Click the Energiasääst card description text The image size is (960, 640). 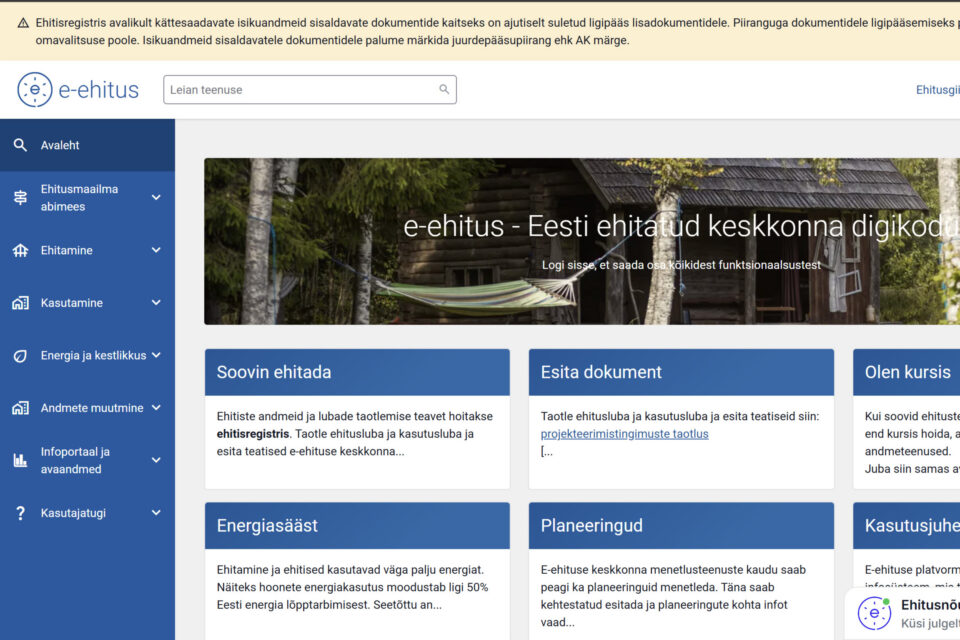pos(353,587)
